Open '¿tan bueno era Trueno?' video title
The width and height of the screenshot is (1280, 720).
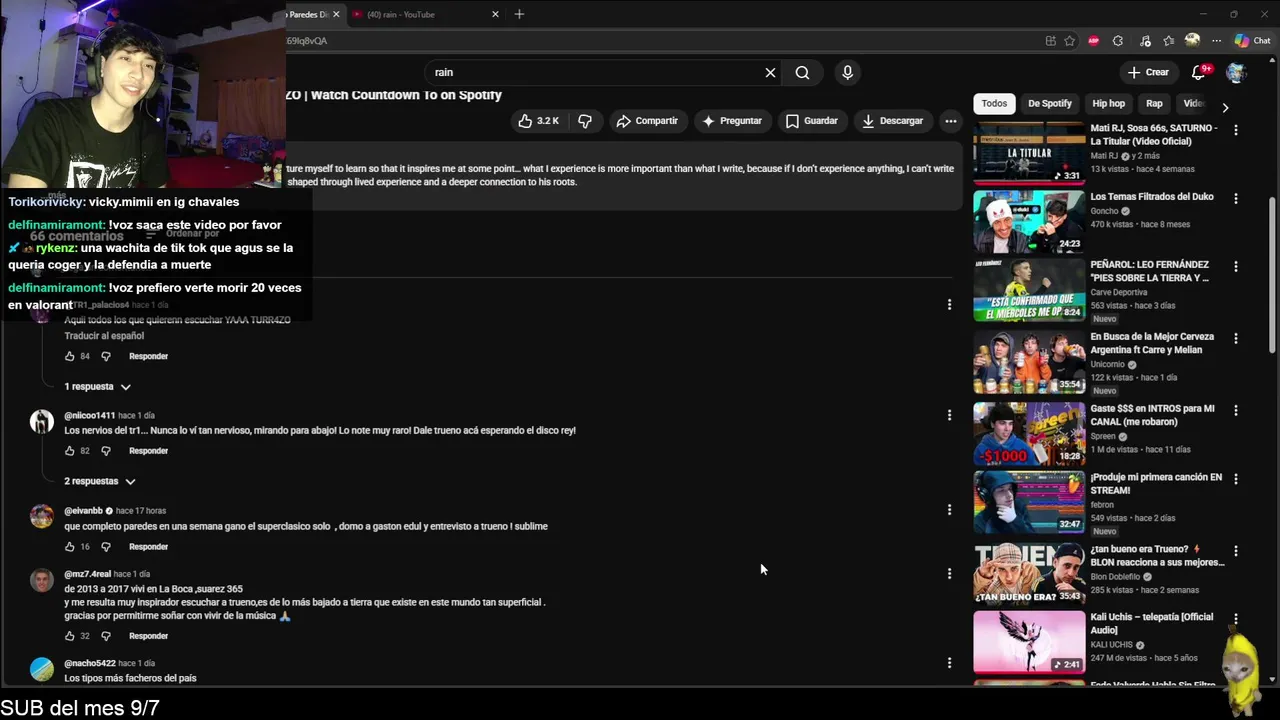[x=1157, y=556]
